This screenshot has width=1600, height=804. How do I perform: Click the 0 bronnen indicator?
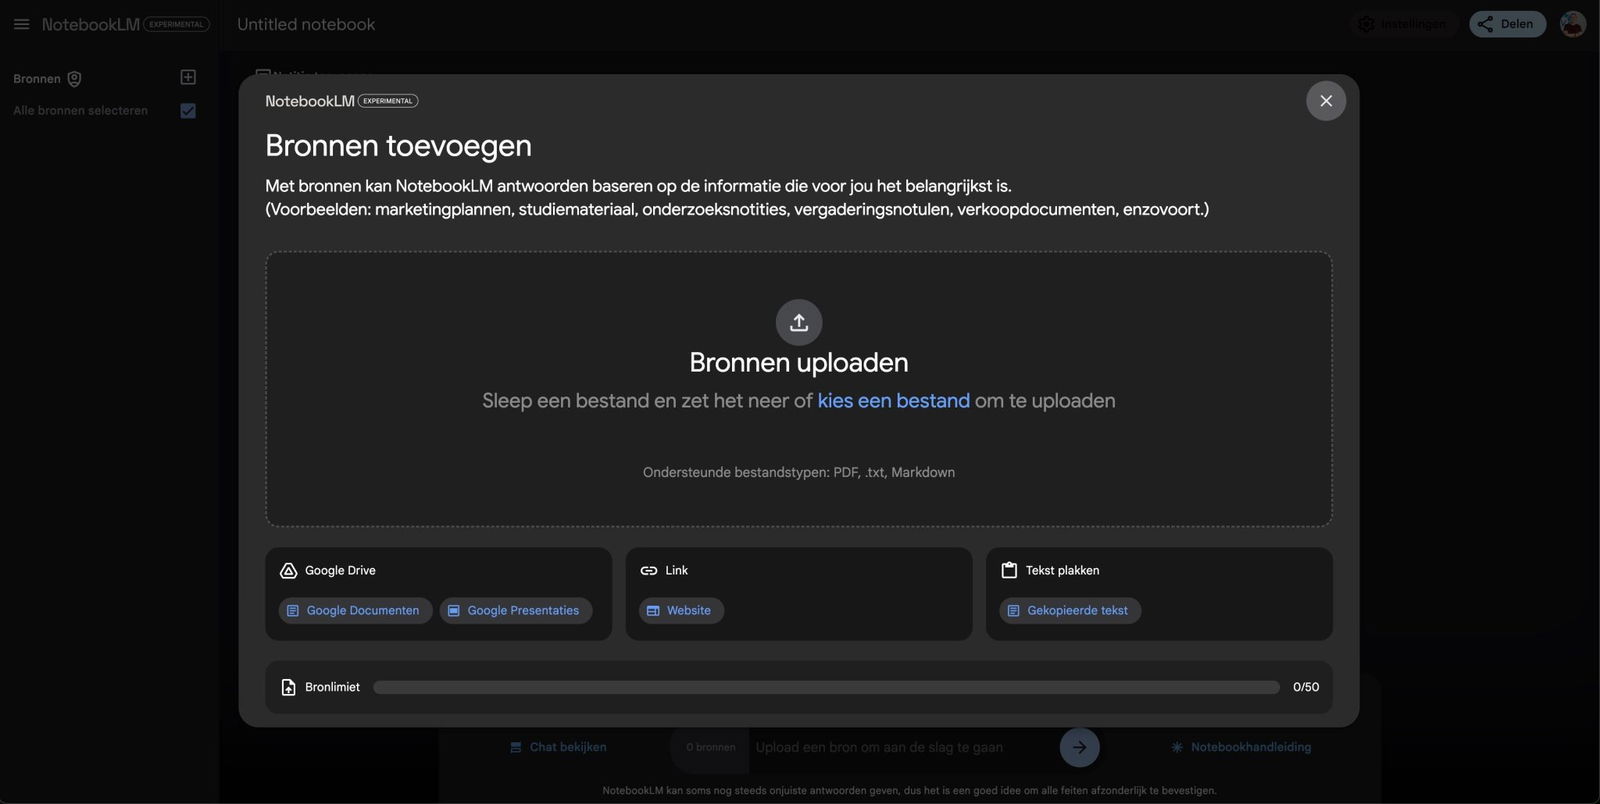tap(710, 747)
